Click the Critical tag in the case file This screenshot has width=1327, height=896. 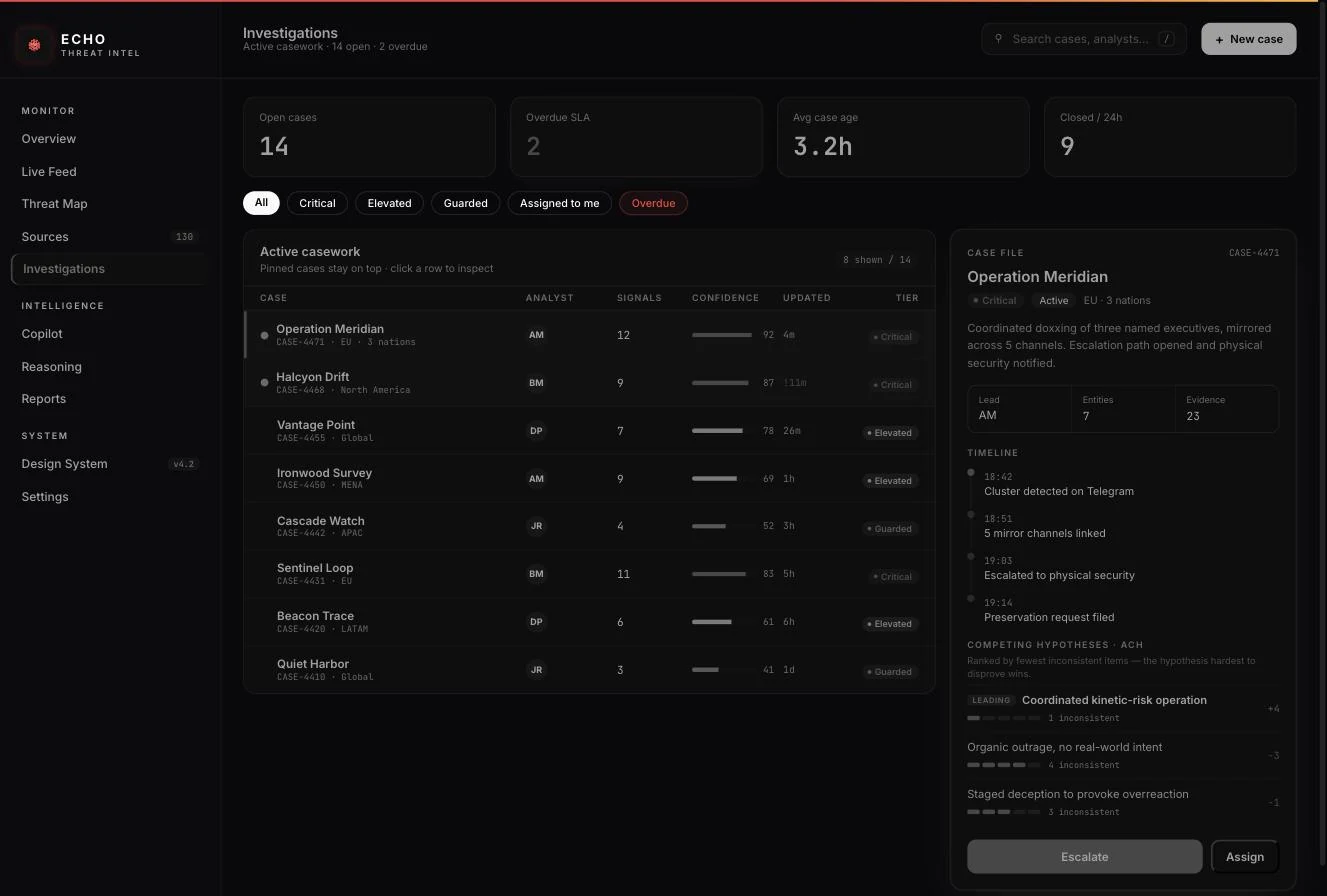tap(994, 301)
